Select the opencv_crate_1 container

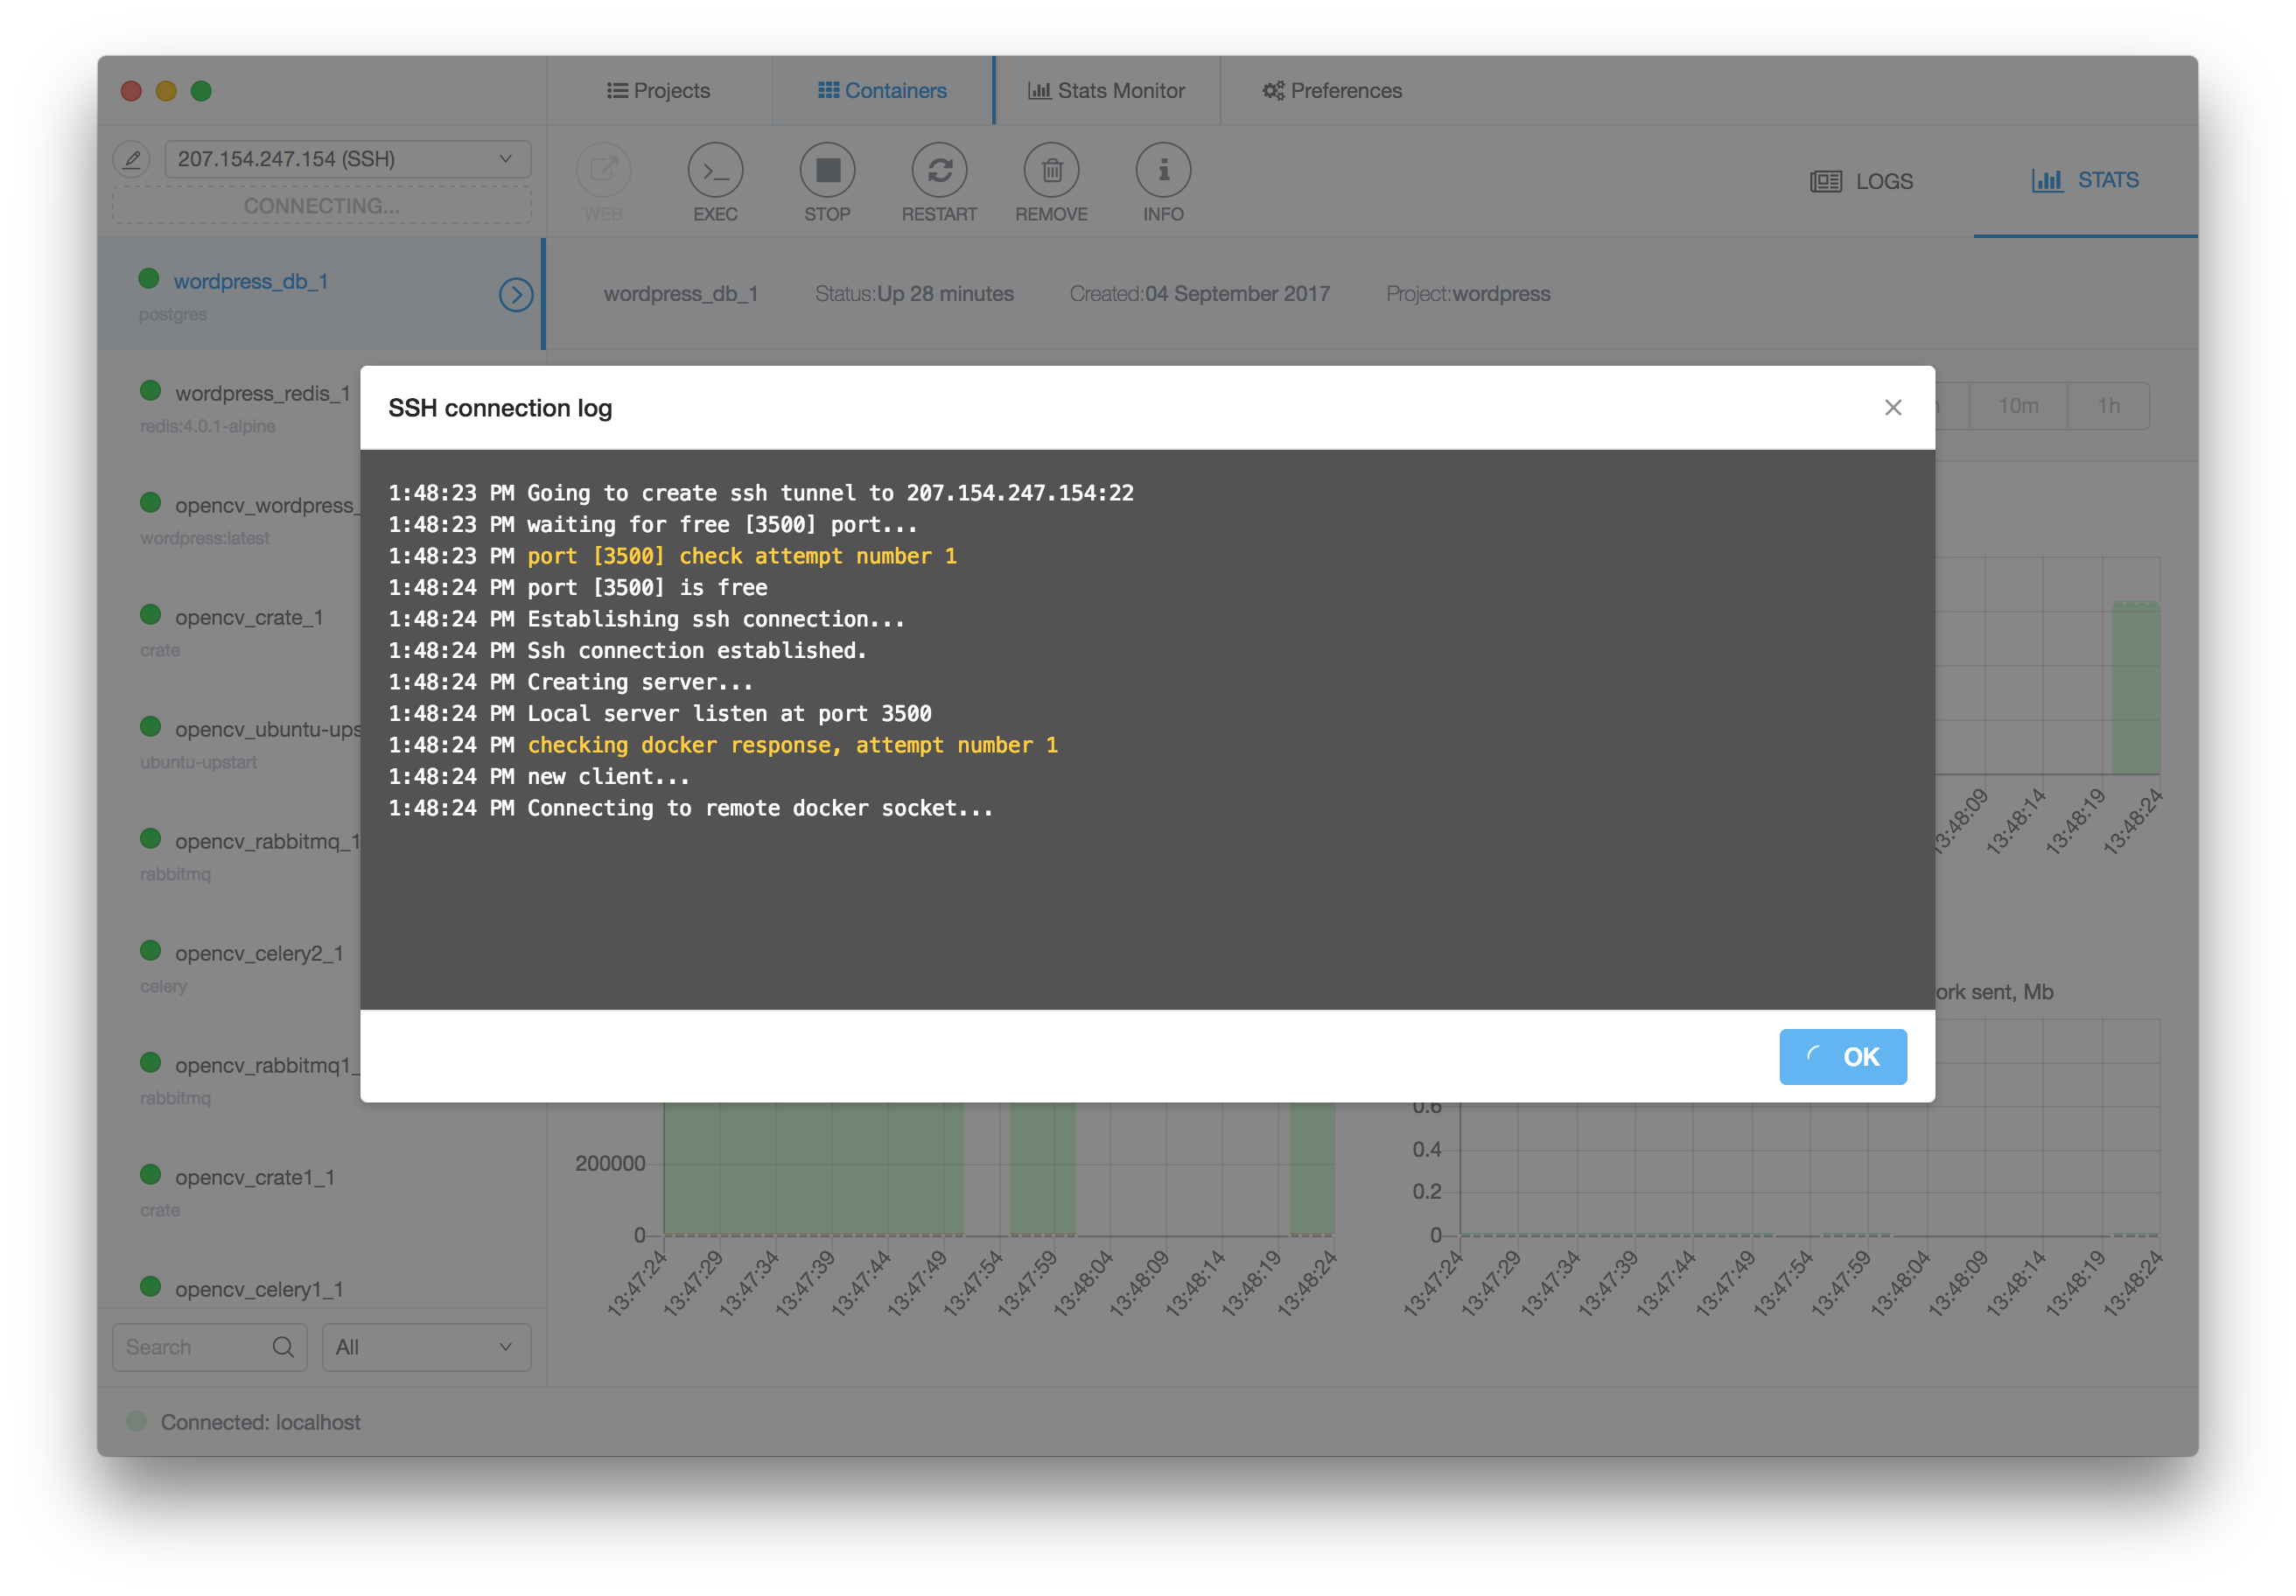[249, 618]
